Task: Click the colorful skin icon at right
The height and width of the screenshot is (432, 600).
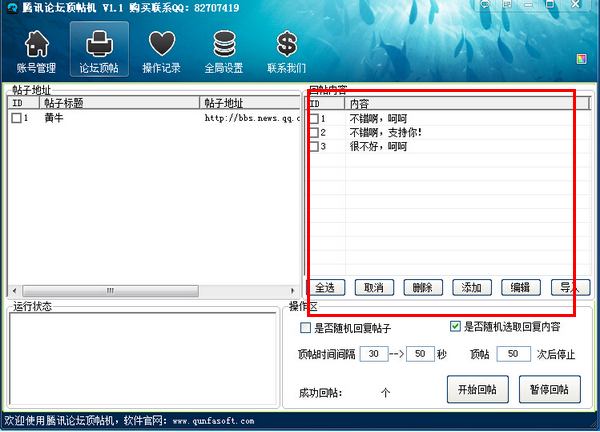Action: click(x=581, y=59)
